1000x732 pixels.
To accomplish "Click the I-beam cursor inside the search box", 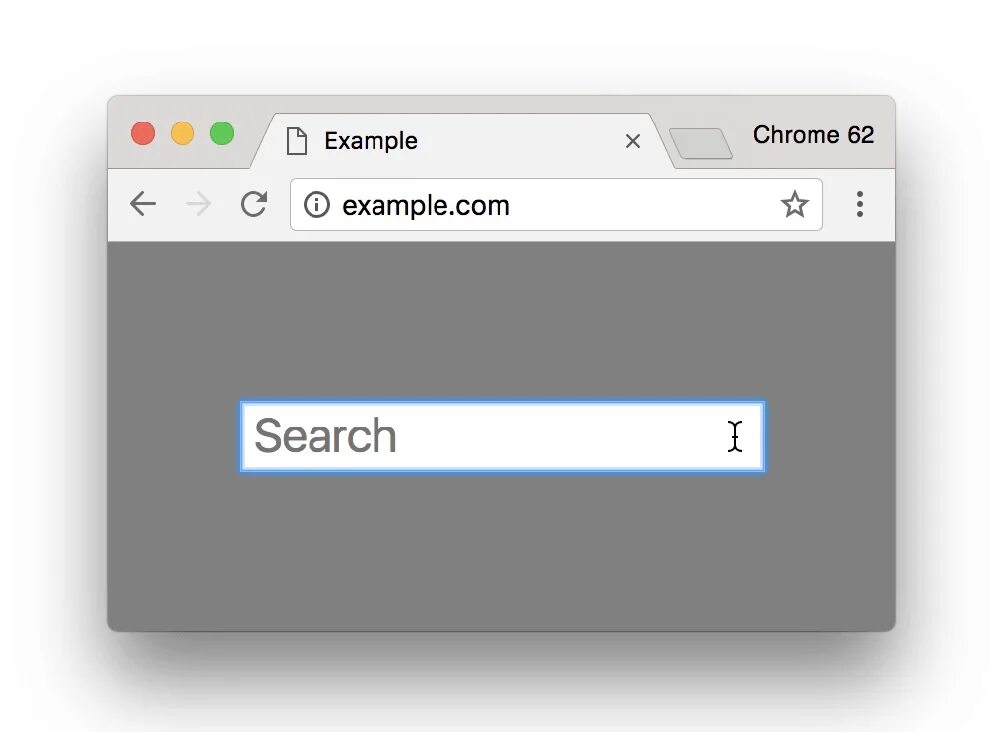I will [735, 436].
